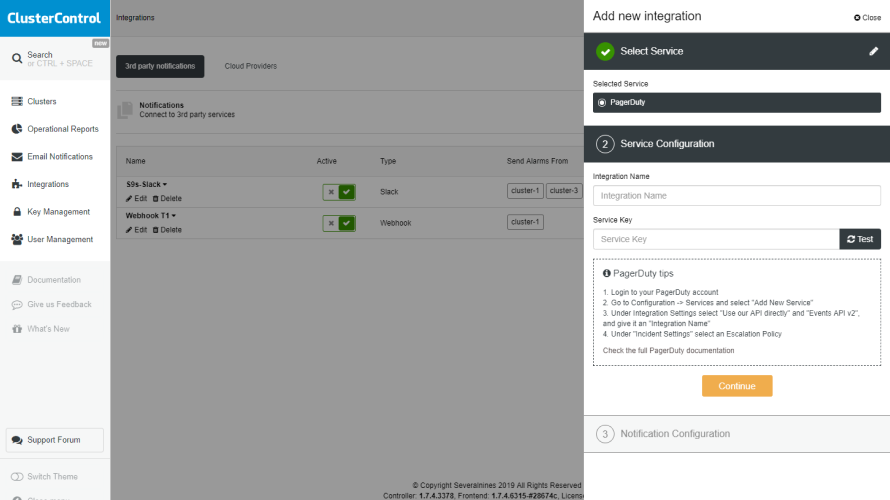Open Integrations puzzle piece icon
The width and height of the screenshot is (890, 500).
17,184
